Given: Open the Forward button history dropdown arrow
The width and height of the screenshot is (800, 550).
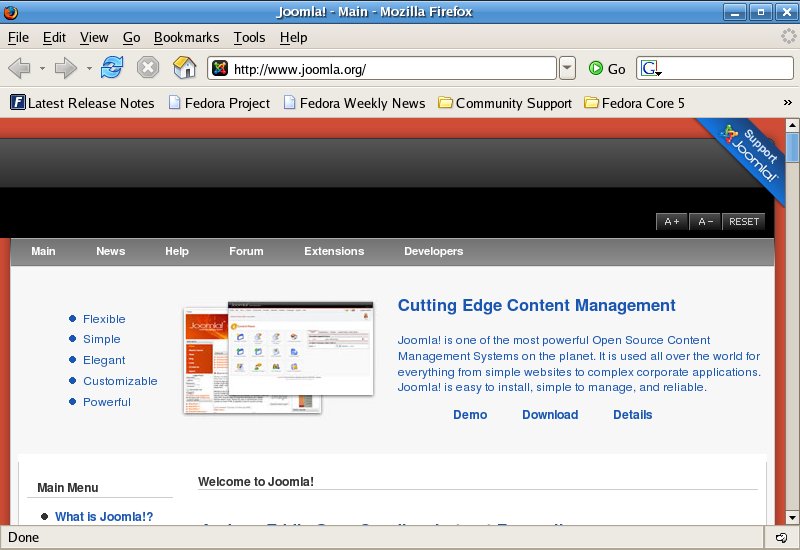Looking at the screenshot, I should point(89,68).
